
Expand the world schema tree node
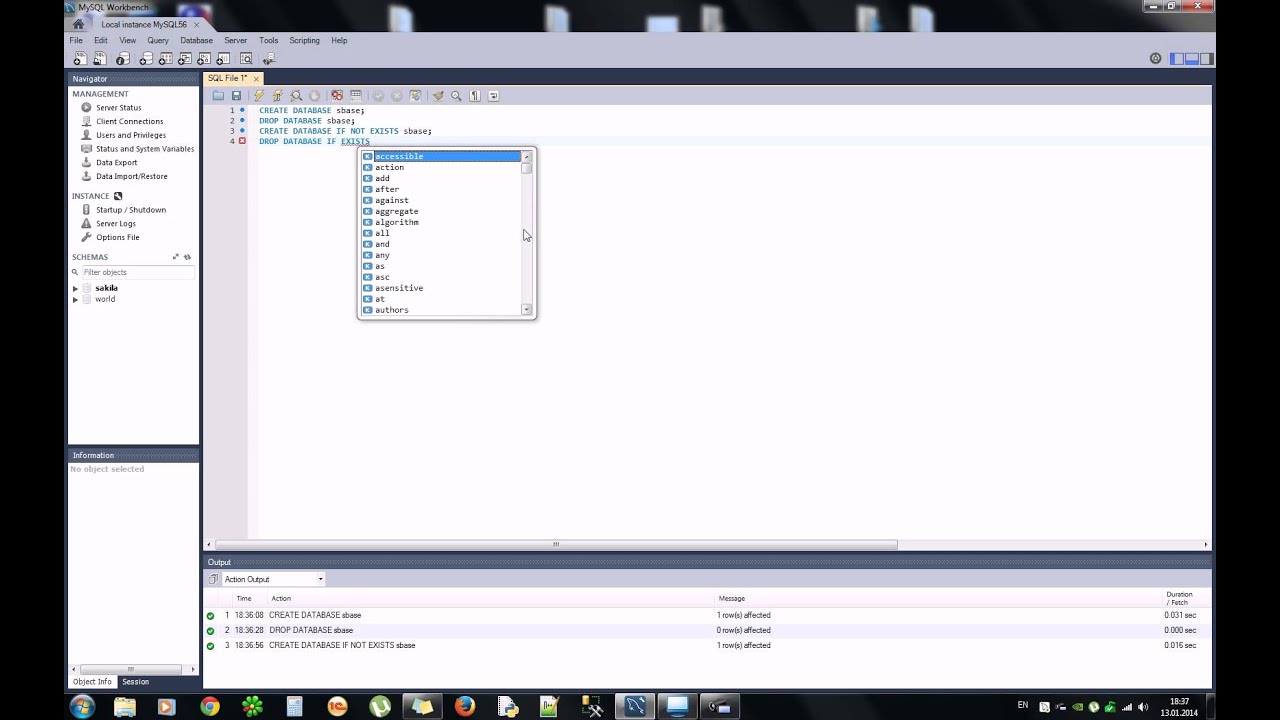75,299
